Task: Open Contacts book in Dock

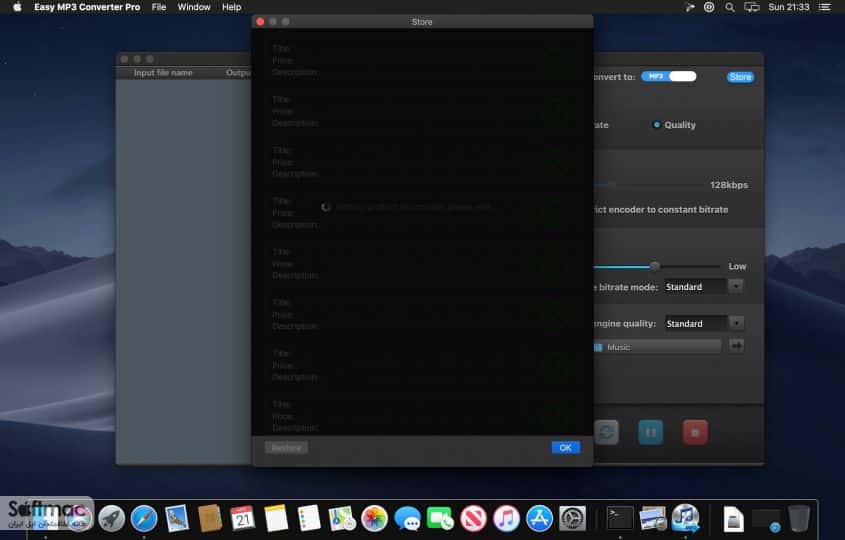Action: (x=210, y=518)
